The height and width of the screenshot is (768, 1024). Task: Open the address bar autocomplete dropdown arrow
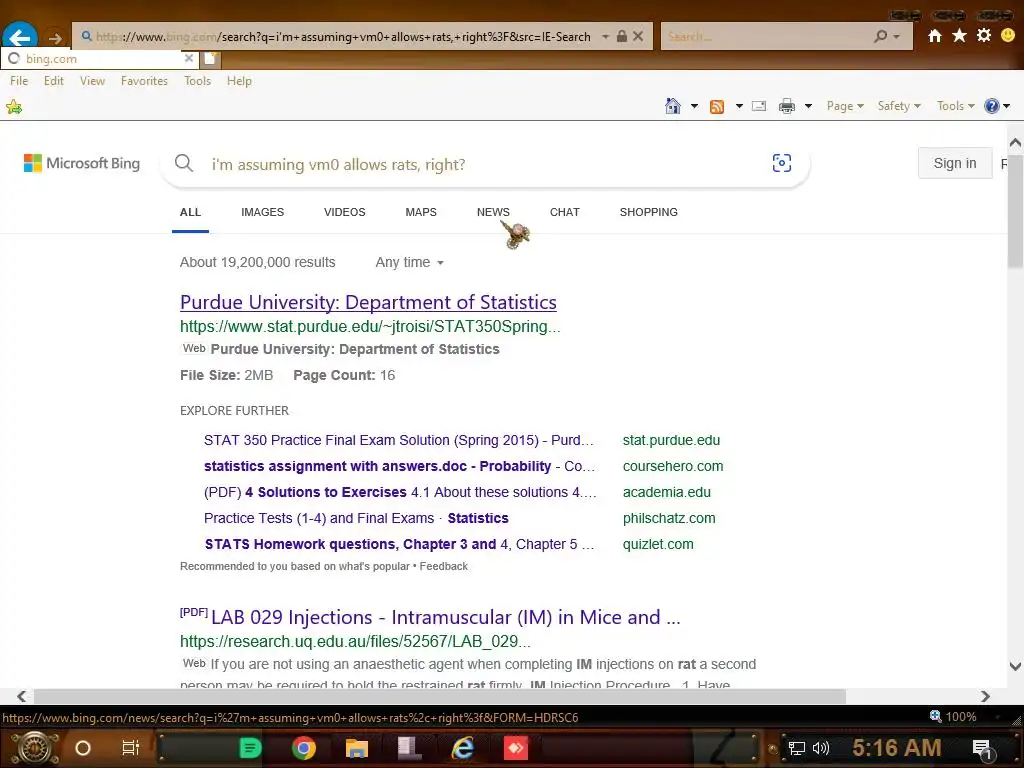(605, 37)
